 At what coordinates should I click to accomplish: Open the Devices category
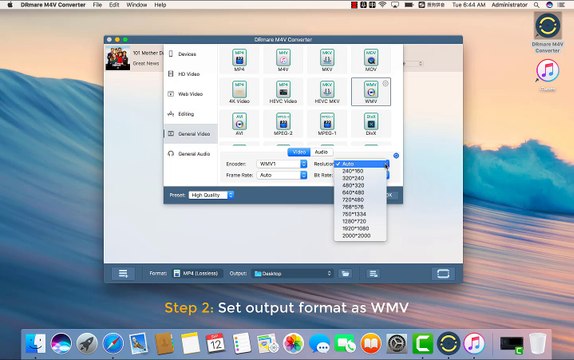(x=190, y=54)
